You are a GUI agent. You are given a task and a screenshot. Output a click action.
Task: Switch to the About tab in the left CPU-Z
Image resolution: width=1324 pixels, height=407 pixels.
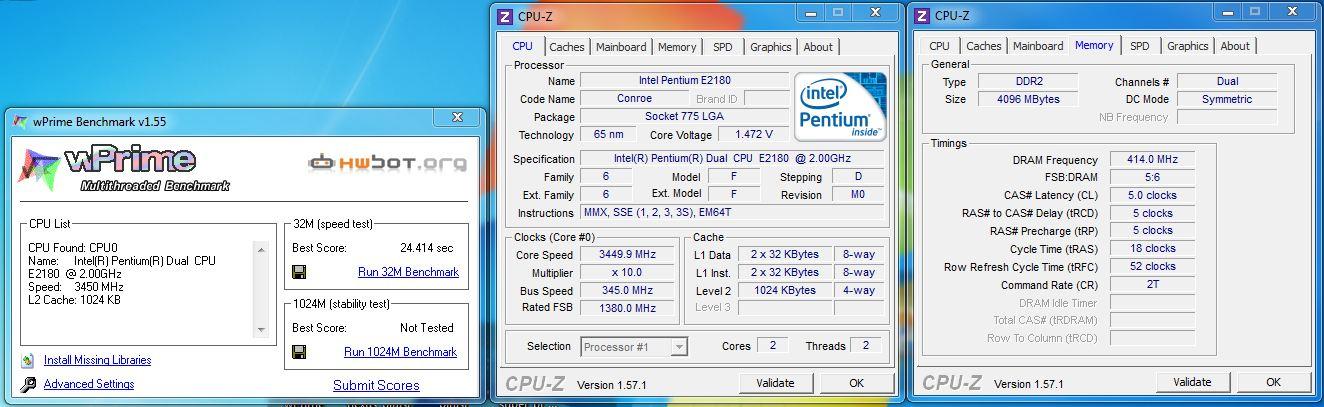coord(818,47)
